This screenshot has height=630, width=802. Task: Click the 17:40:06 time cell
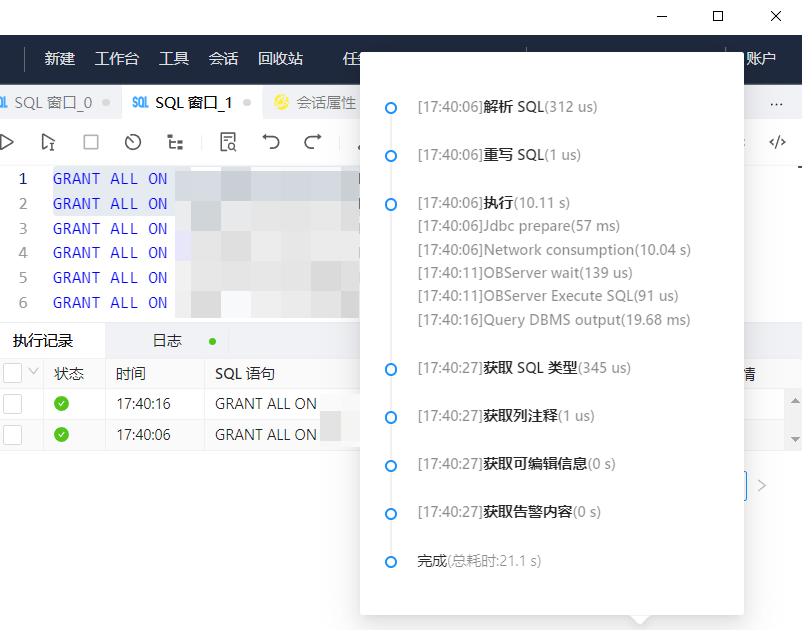pyautogui.click(x=143, y=435)
